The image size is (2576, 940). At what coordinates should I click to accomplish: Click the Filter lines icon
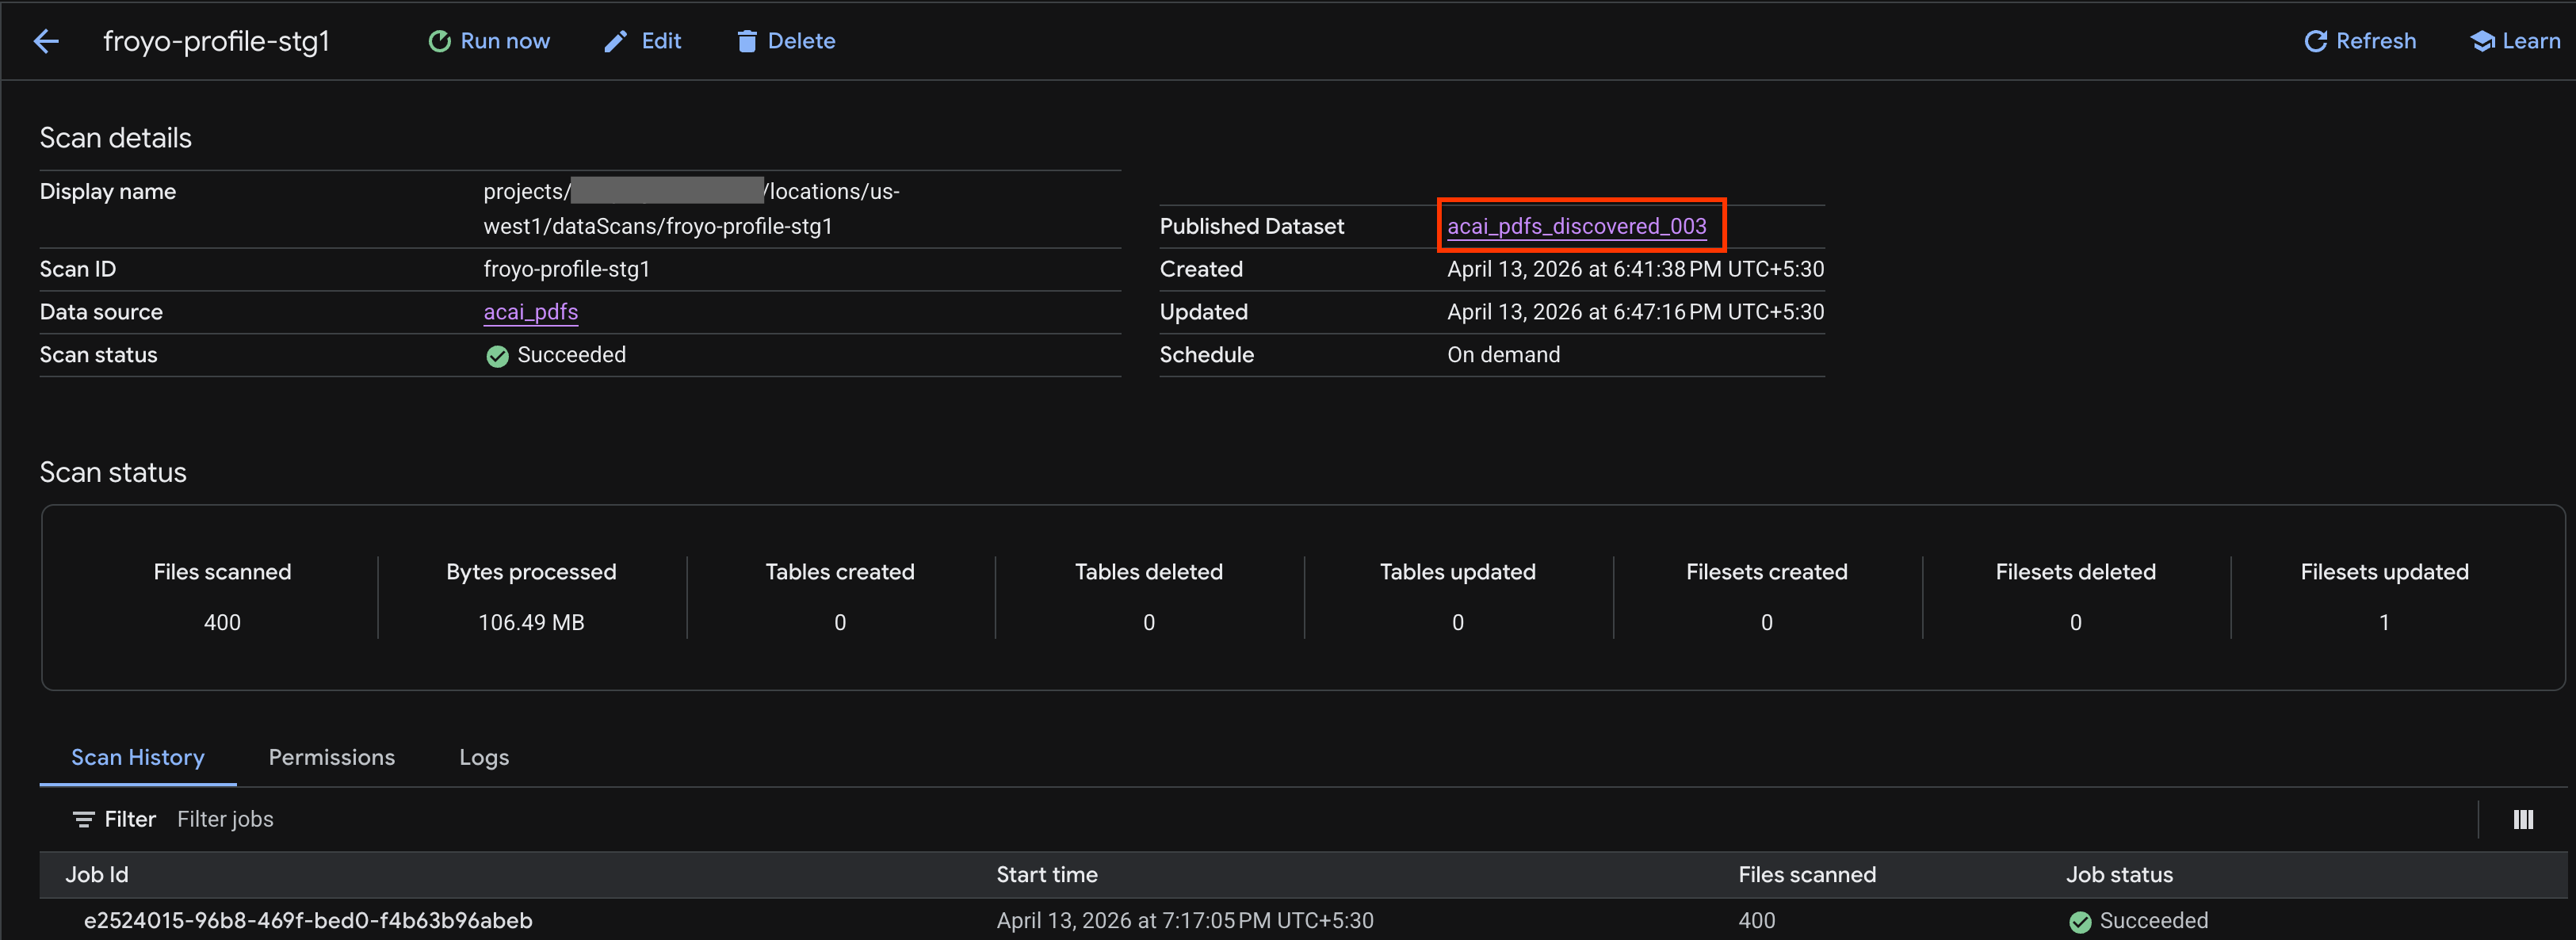83,819
